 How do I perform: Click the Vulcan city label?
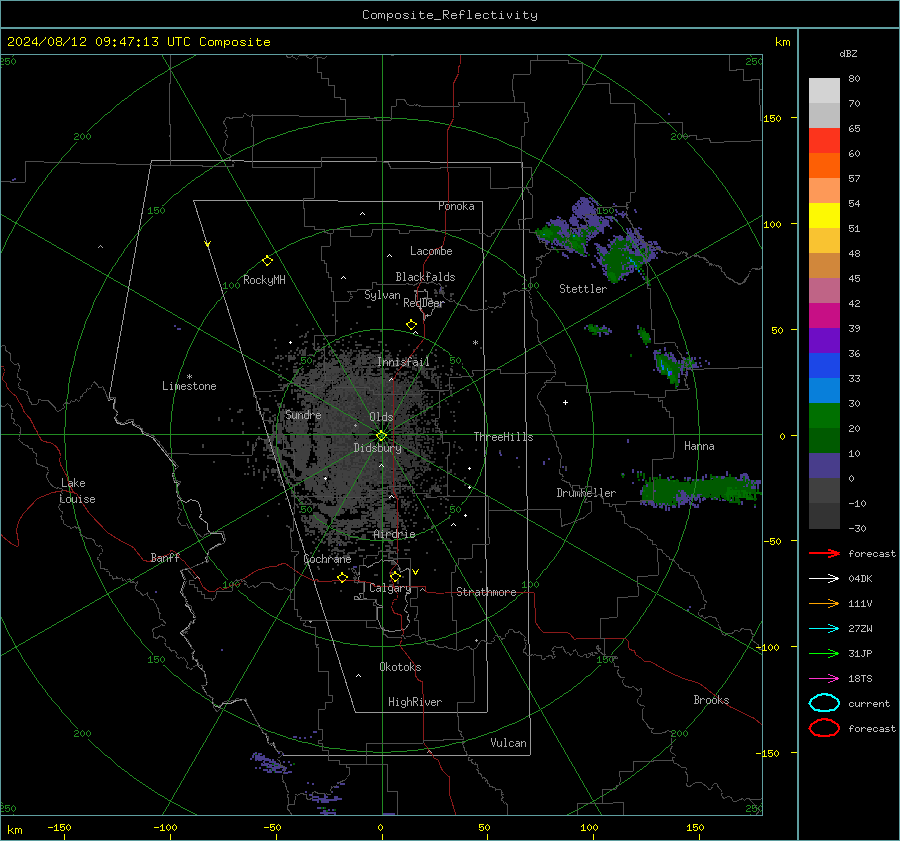click(x=509, y=743)
